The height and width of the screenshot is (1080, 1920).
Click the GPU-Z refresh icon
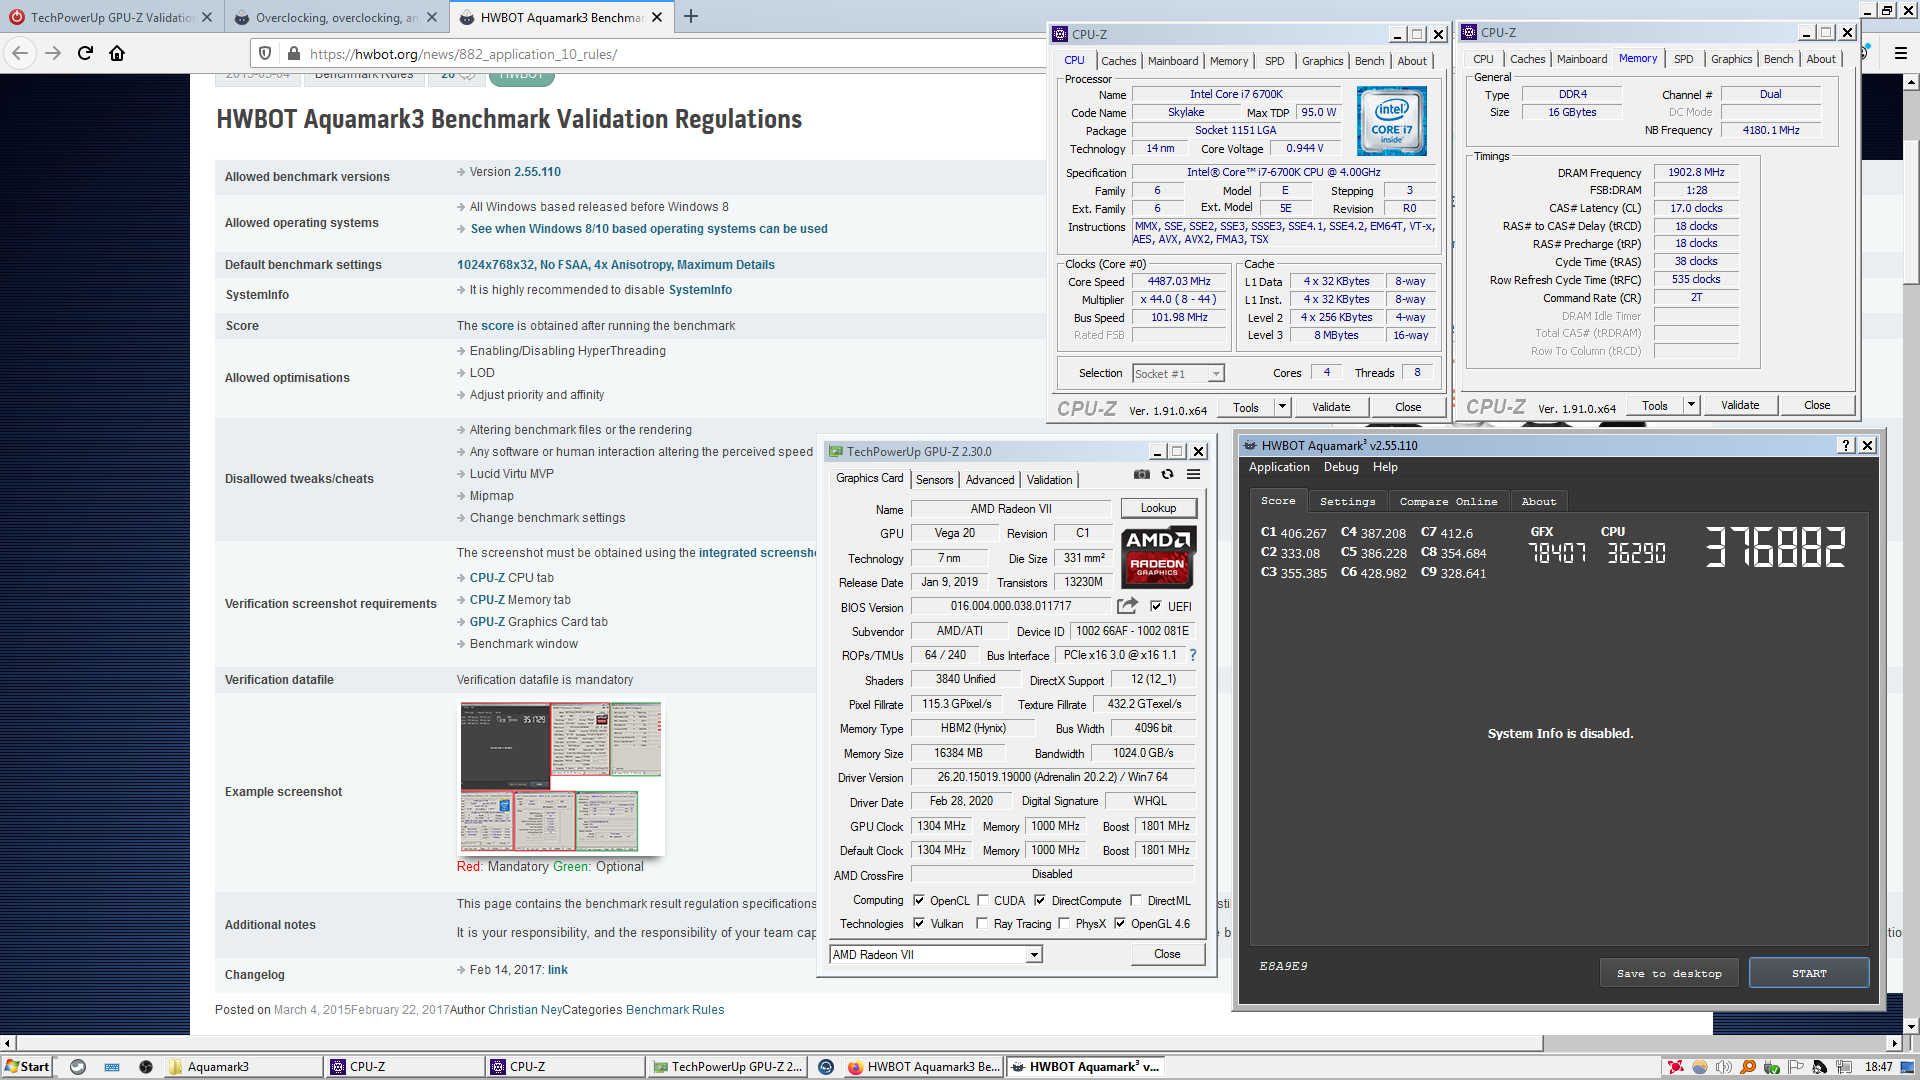1167,475
